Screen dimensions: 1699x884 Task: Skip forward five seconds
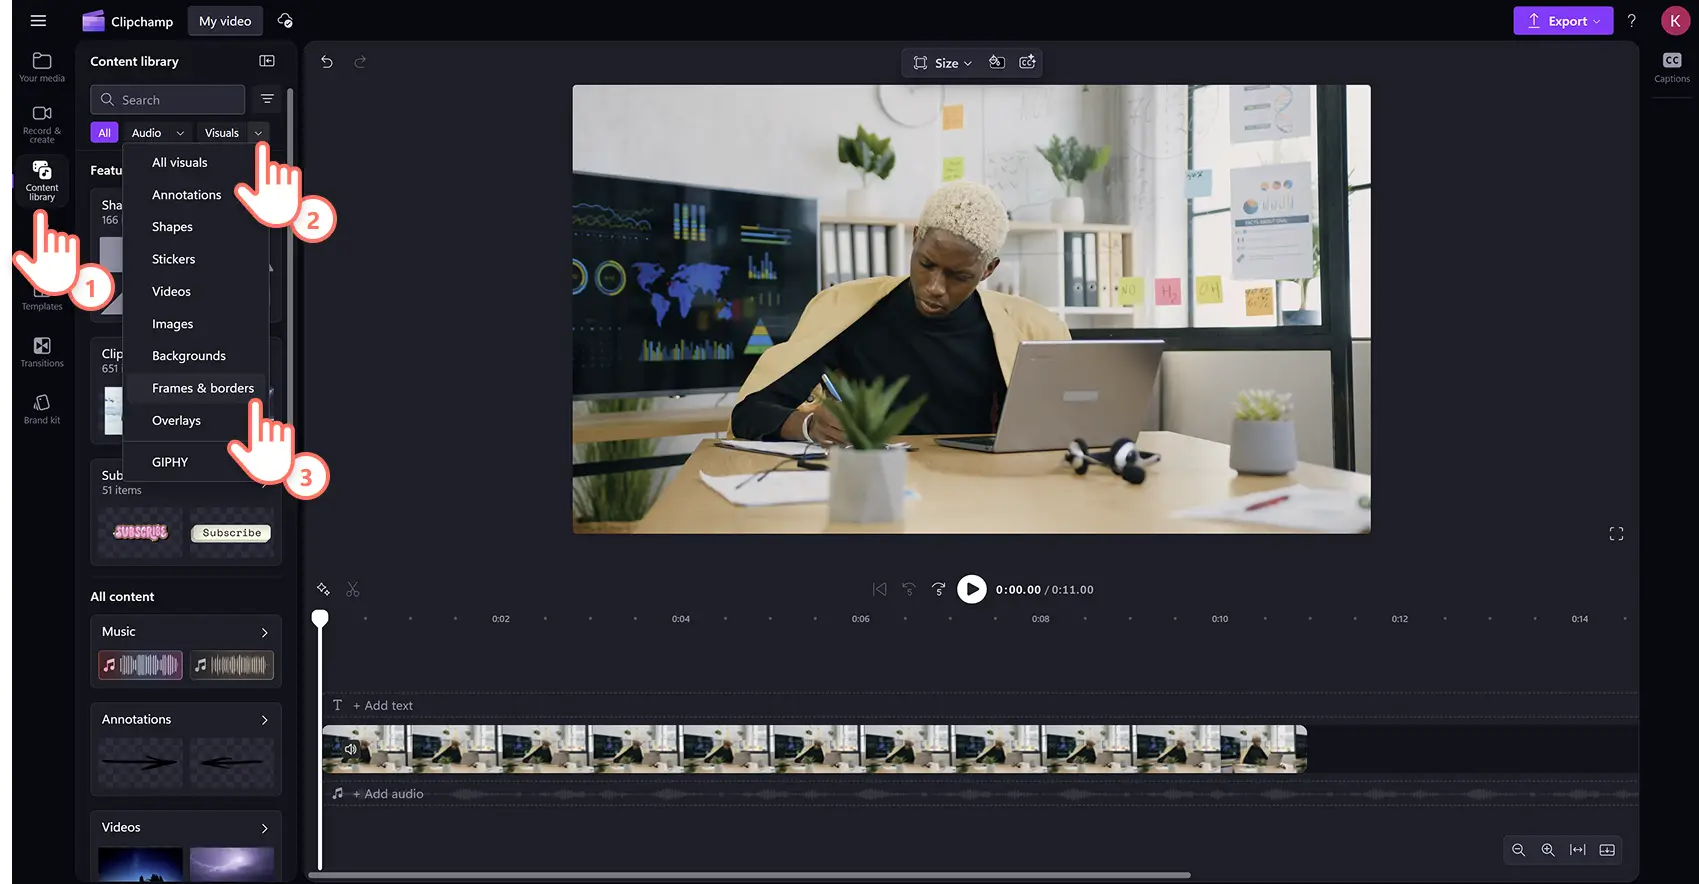(x=939, y=589)
